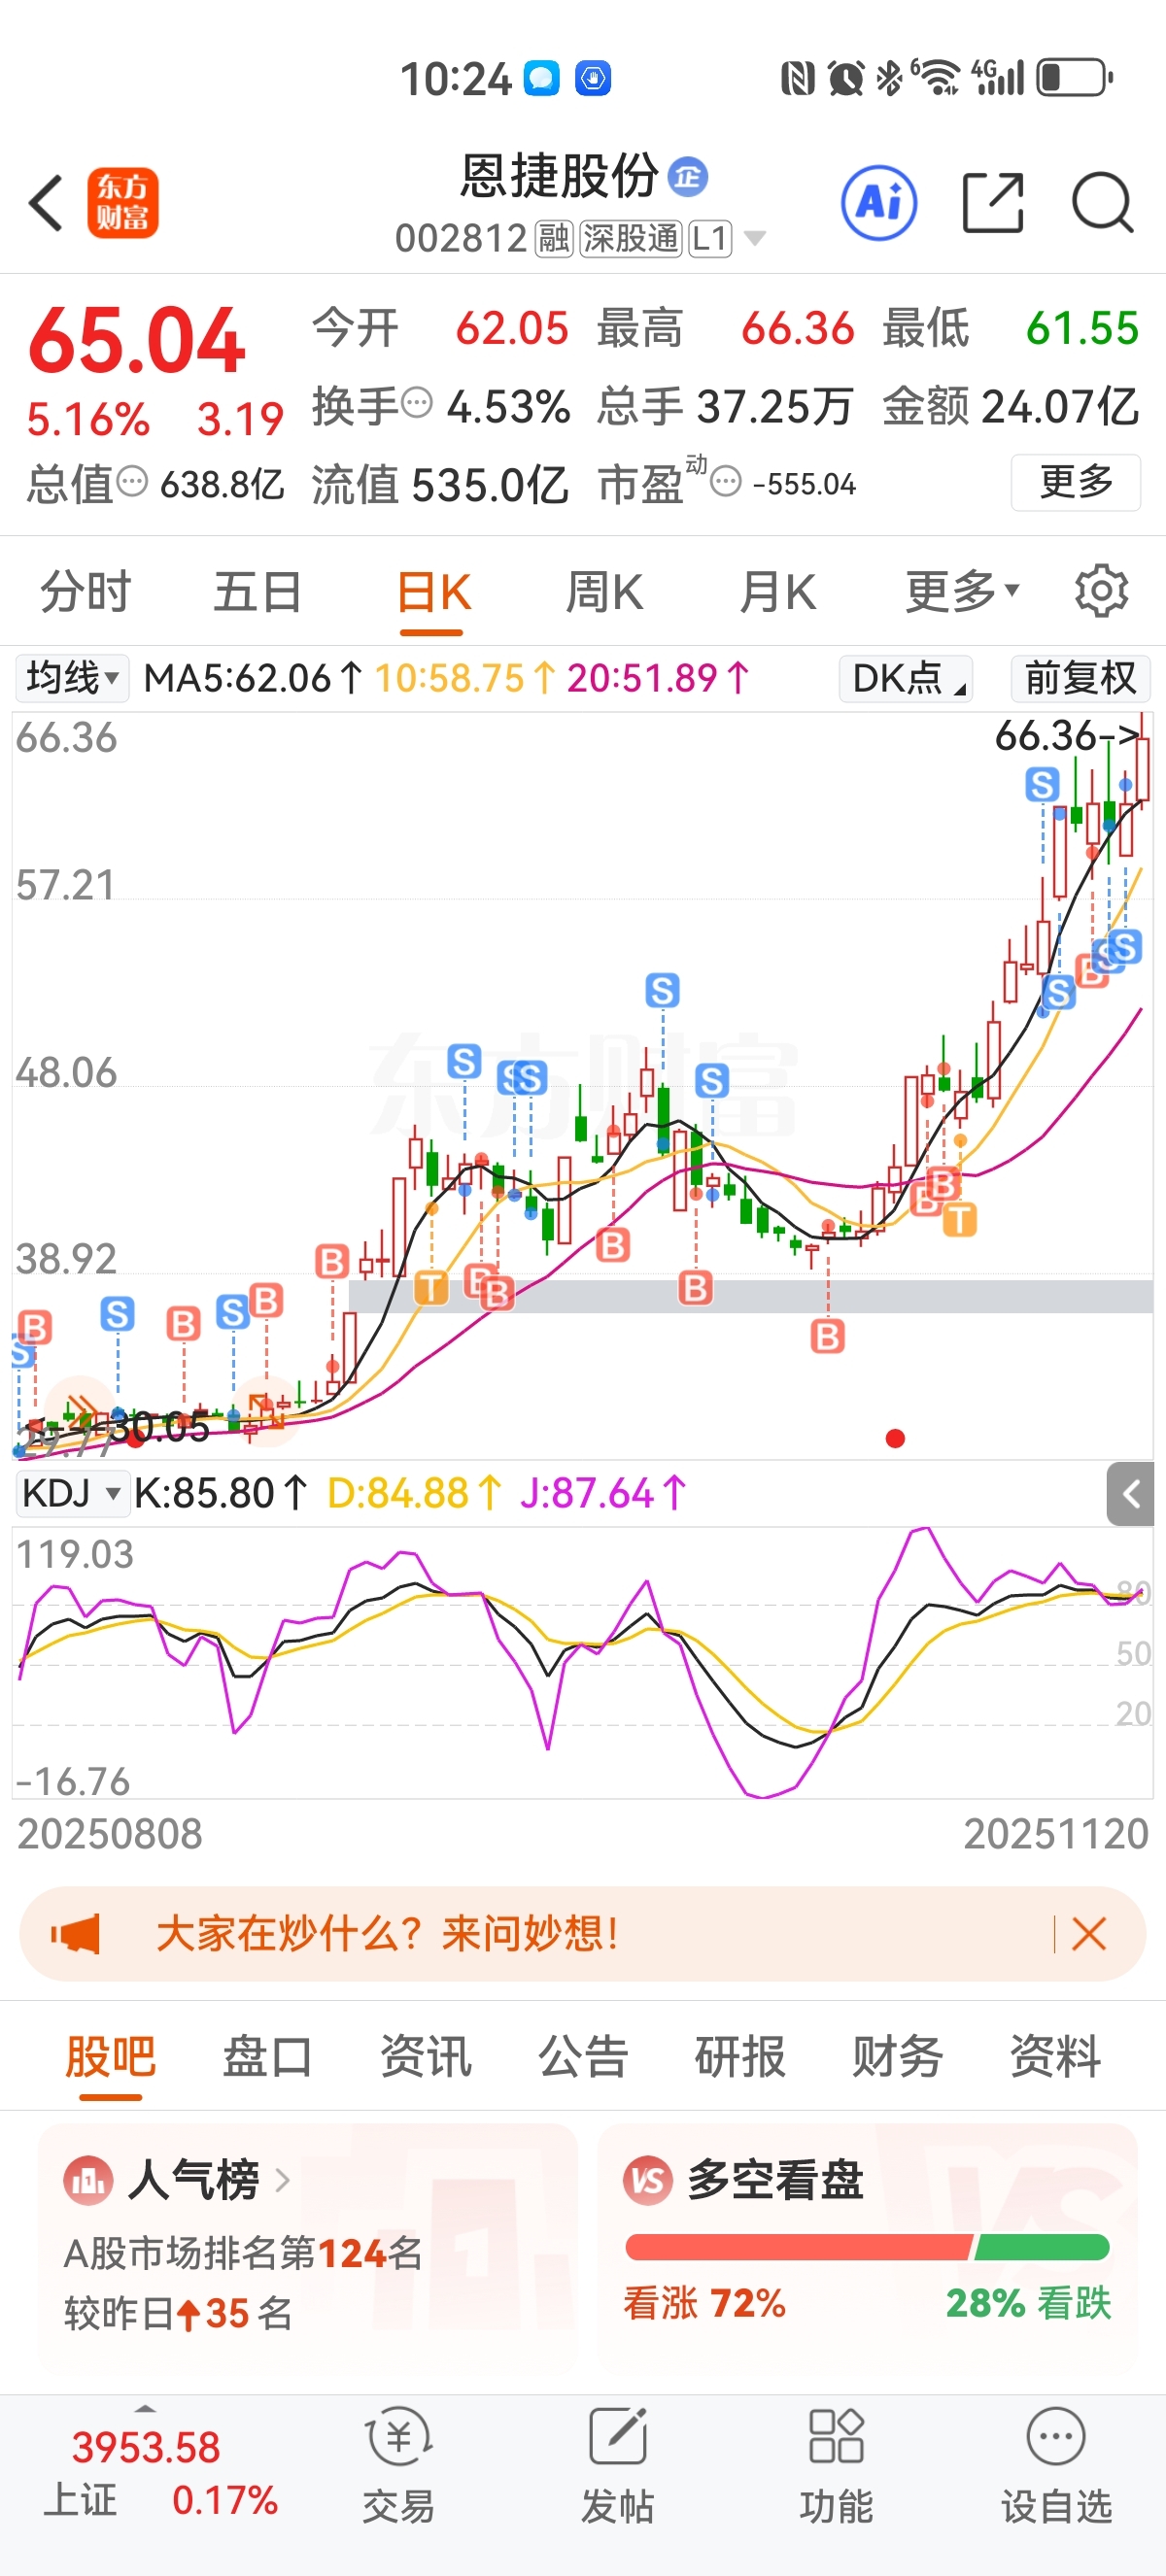Viewport: 1166px width, 2576px height.
Task: Expand the 更多 chart period dropdown
Action: [962, 591]
